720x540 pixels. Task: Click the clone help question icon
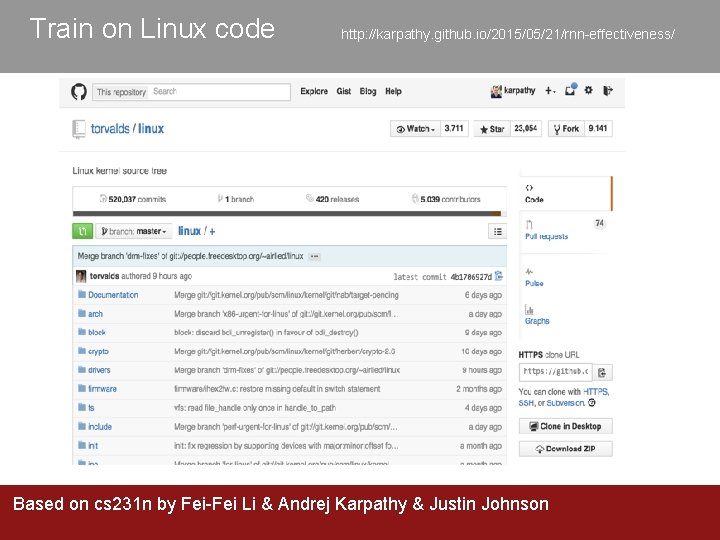pyautogui.click(x=592, y=403)
